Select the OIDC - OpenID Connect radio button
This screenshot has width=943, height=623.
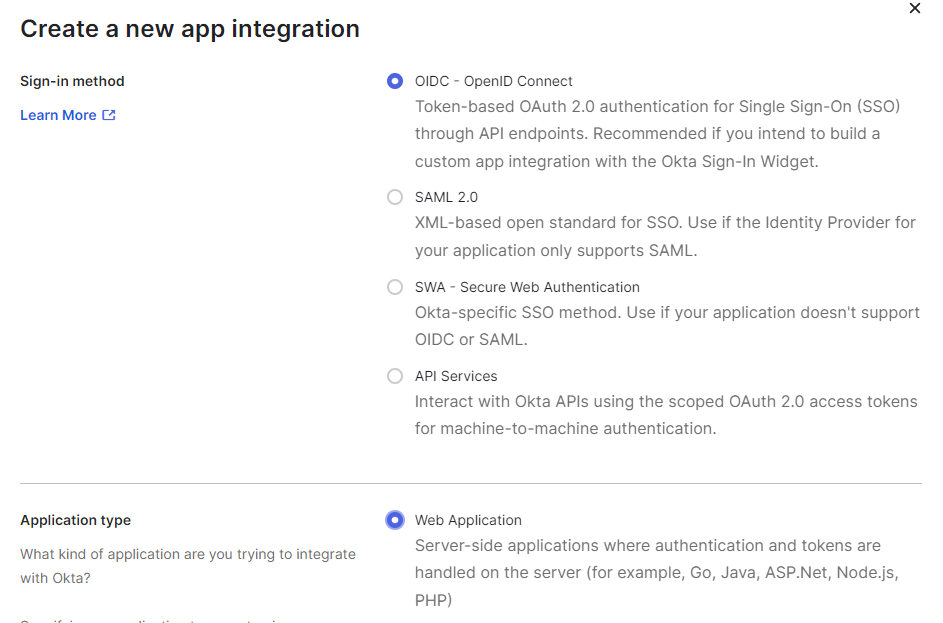pyautogui.click(x=395, y=81)
